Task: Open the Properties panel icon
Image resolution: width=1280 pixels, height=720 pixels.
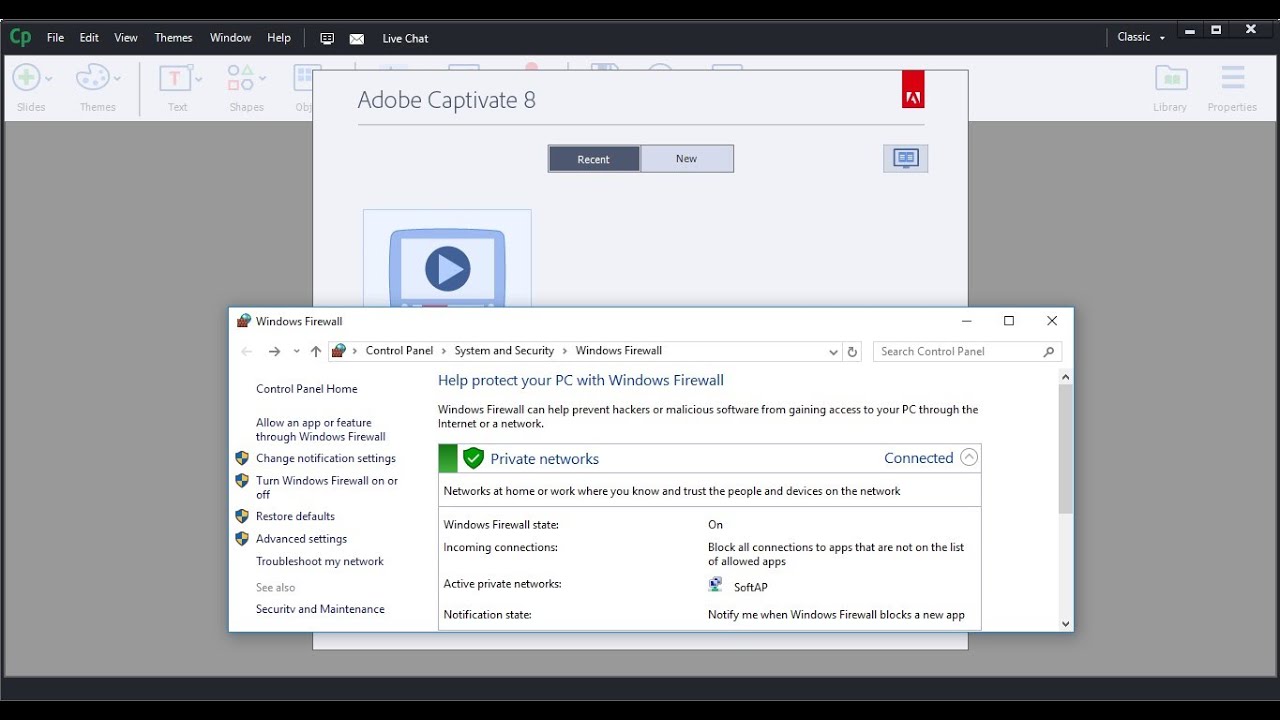Action: click(x=1233, y=77)
